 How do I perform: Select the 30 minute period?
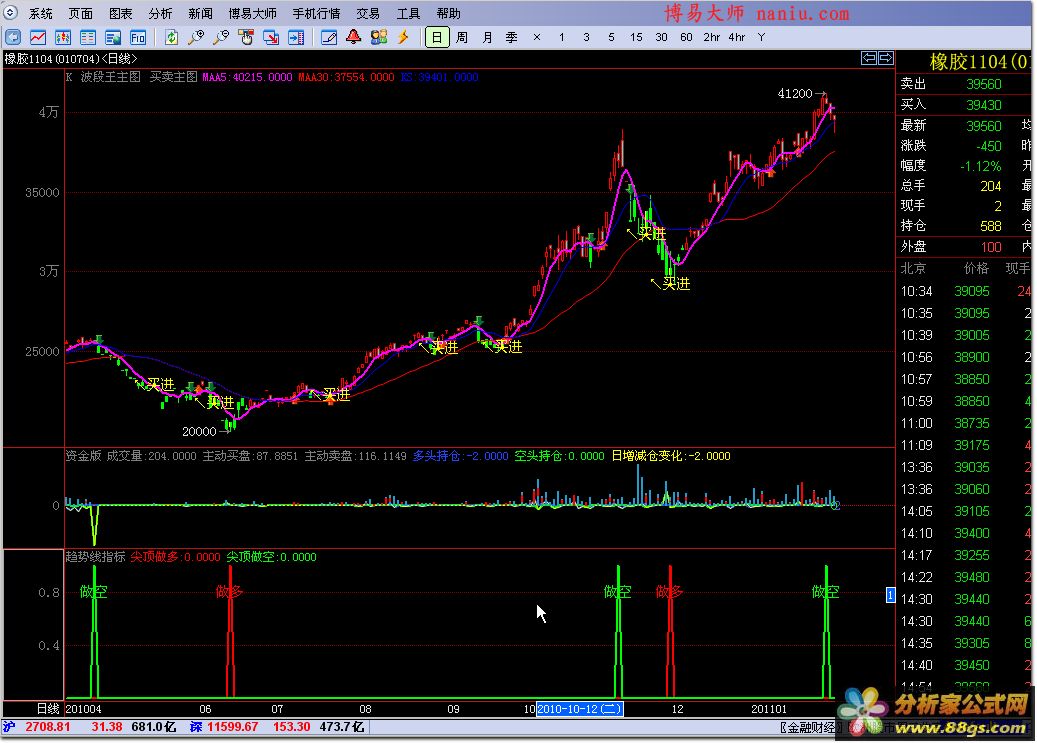[x=661, y=38]
